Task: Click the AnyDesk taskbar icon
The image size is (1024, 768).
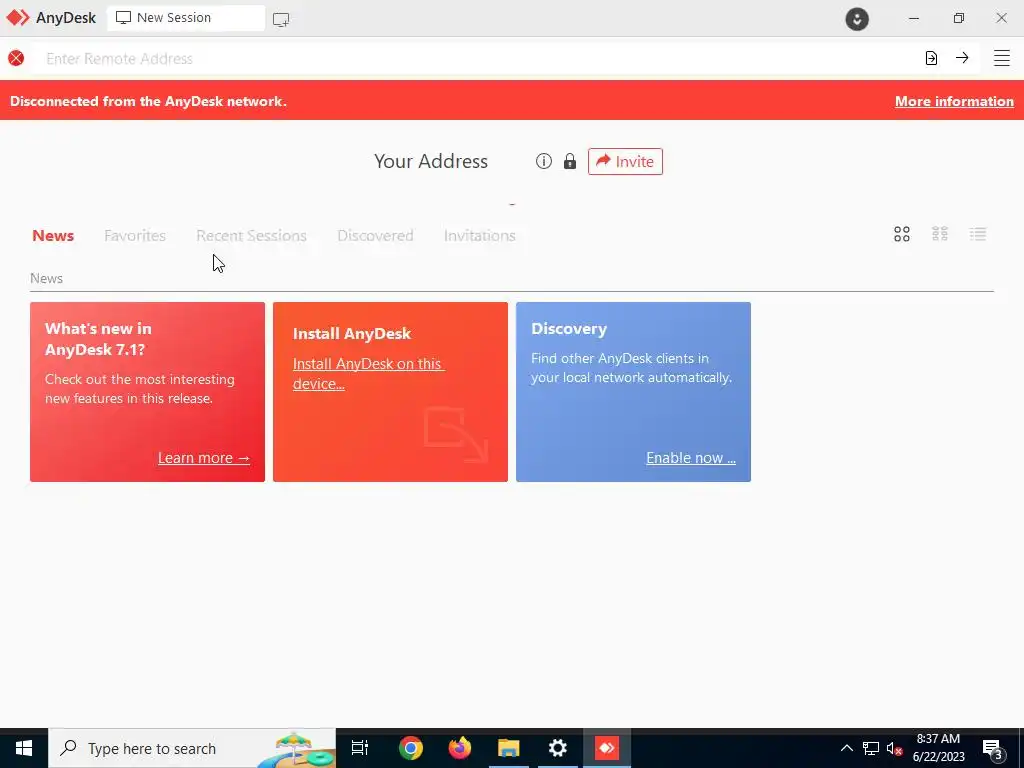Action: (x=607, y=748)
